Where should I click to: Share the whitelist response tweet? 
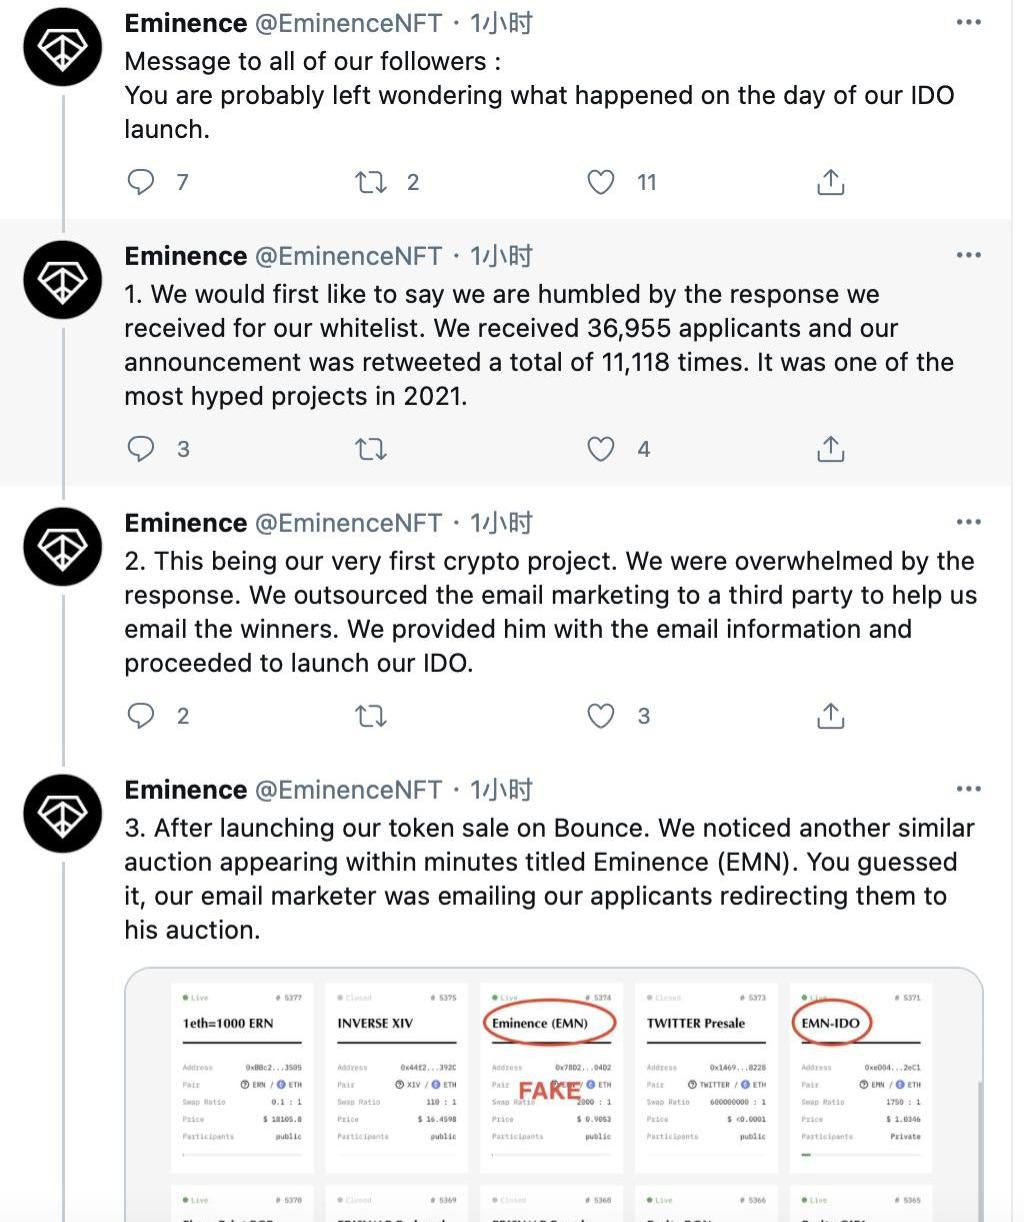tap(831, 449)
